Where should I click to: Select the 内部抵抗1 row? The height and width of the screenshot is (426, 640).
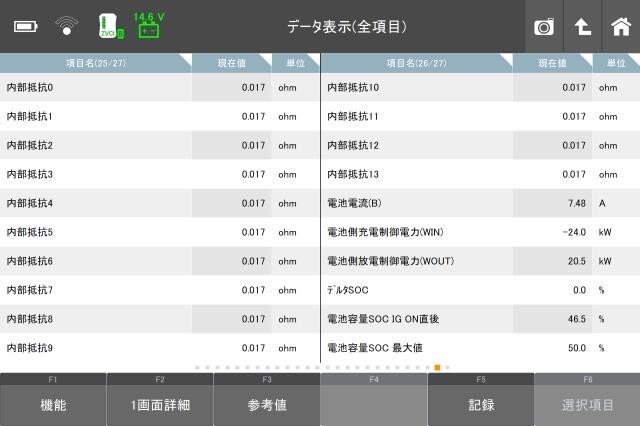pos(160,116)
